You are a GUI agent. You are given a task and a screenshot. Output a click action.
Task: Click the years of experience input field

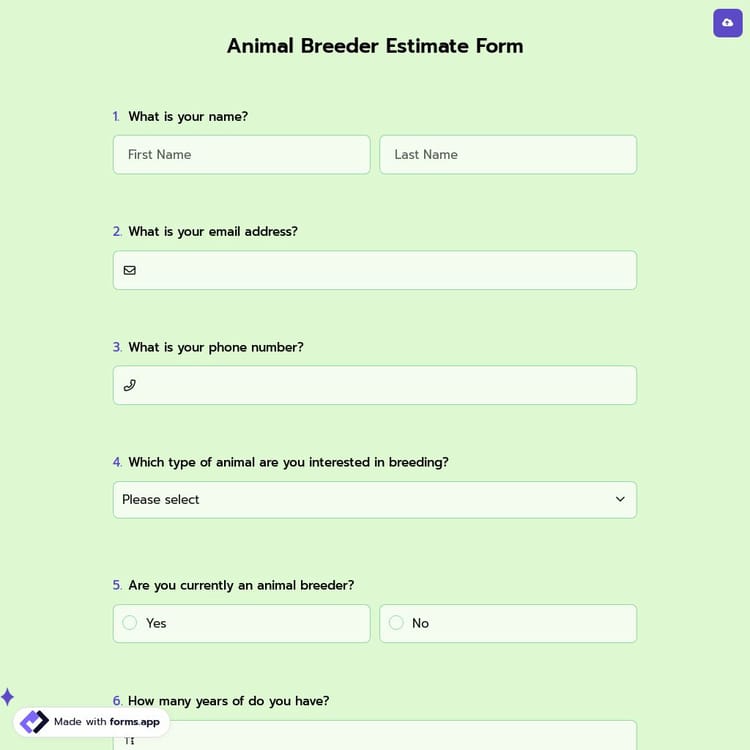pyautogui.click(x=385, y=738)
